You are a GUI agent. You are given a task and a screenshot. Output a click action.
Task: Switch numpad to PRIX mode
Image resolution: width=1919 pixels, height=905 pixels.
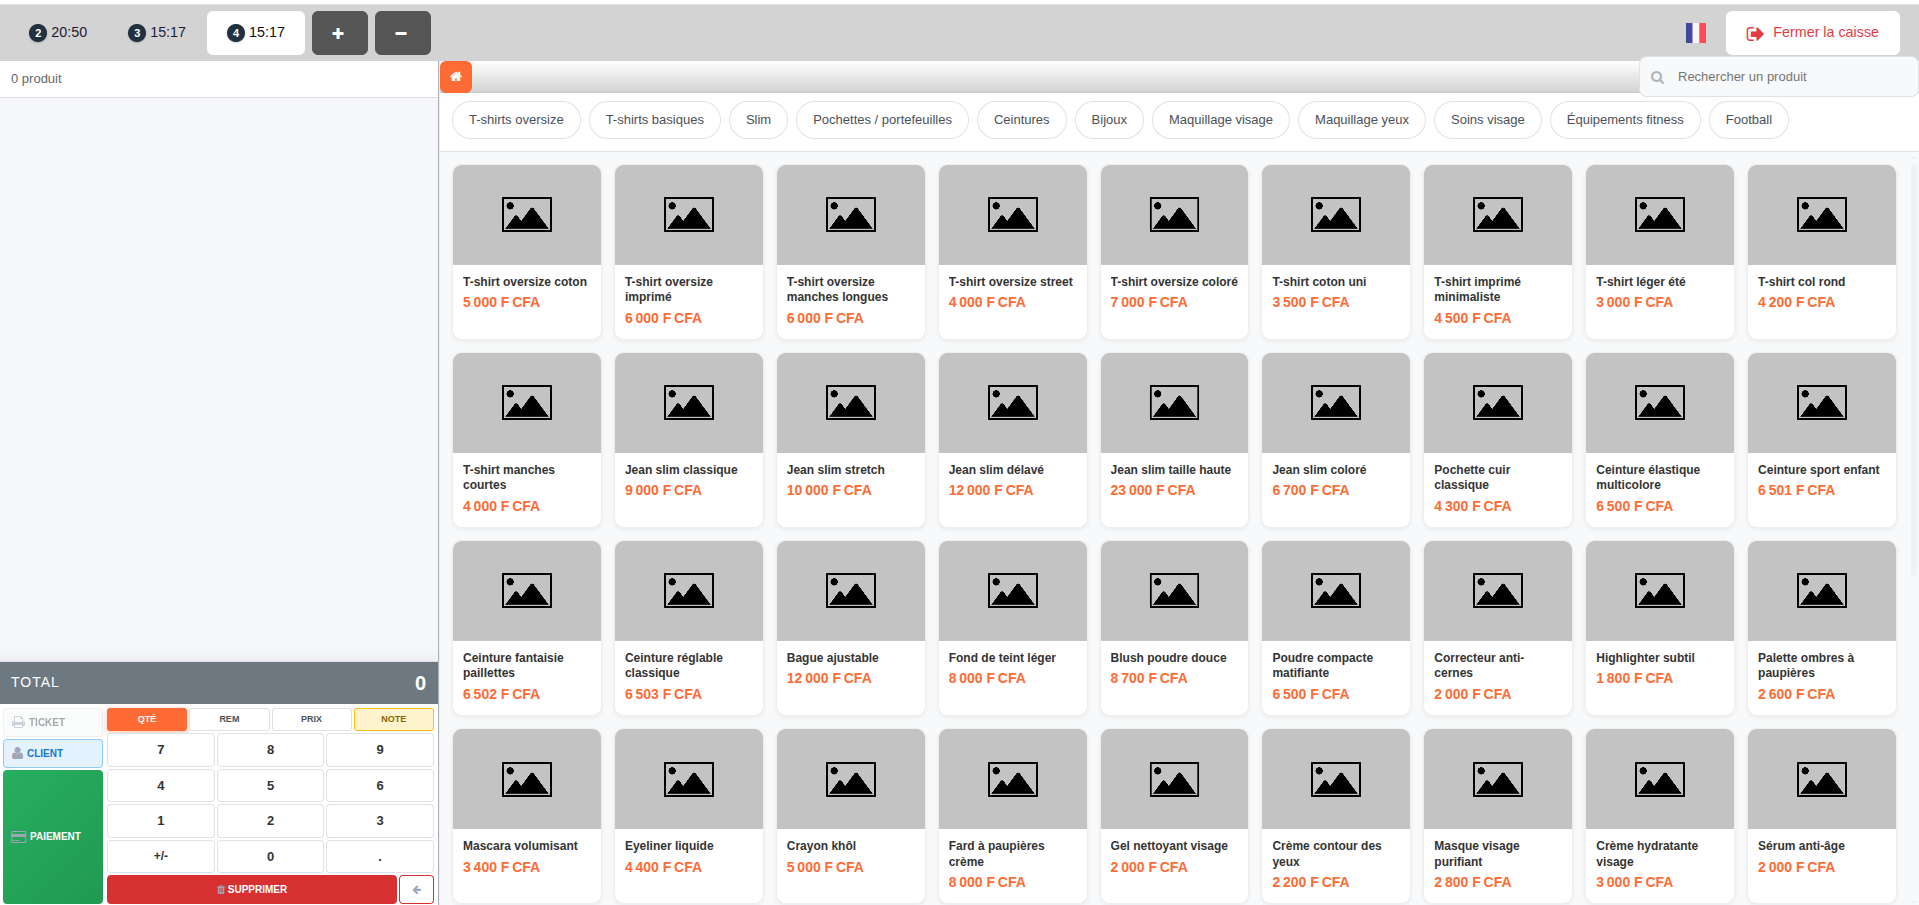(311, 719)
